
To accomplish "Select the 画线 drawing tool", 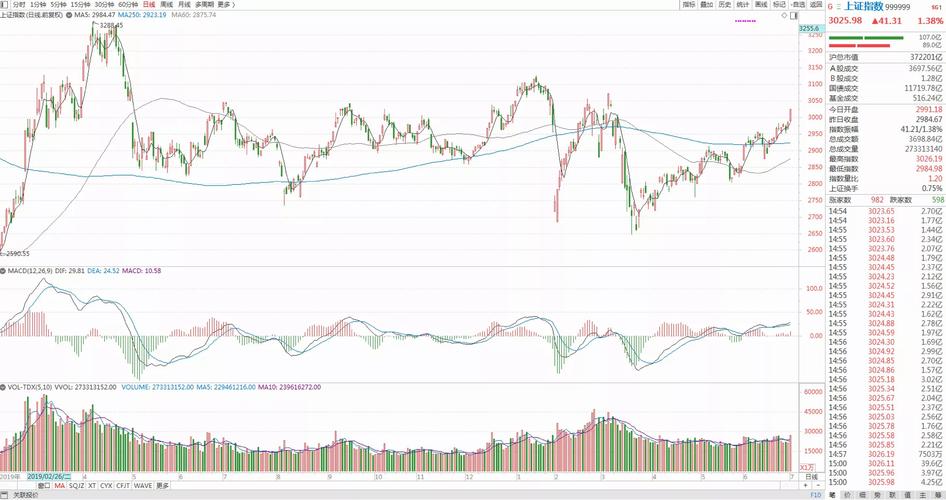I will click(761, 5).
